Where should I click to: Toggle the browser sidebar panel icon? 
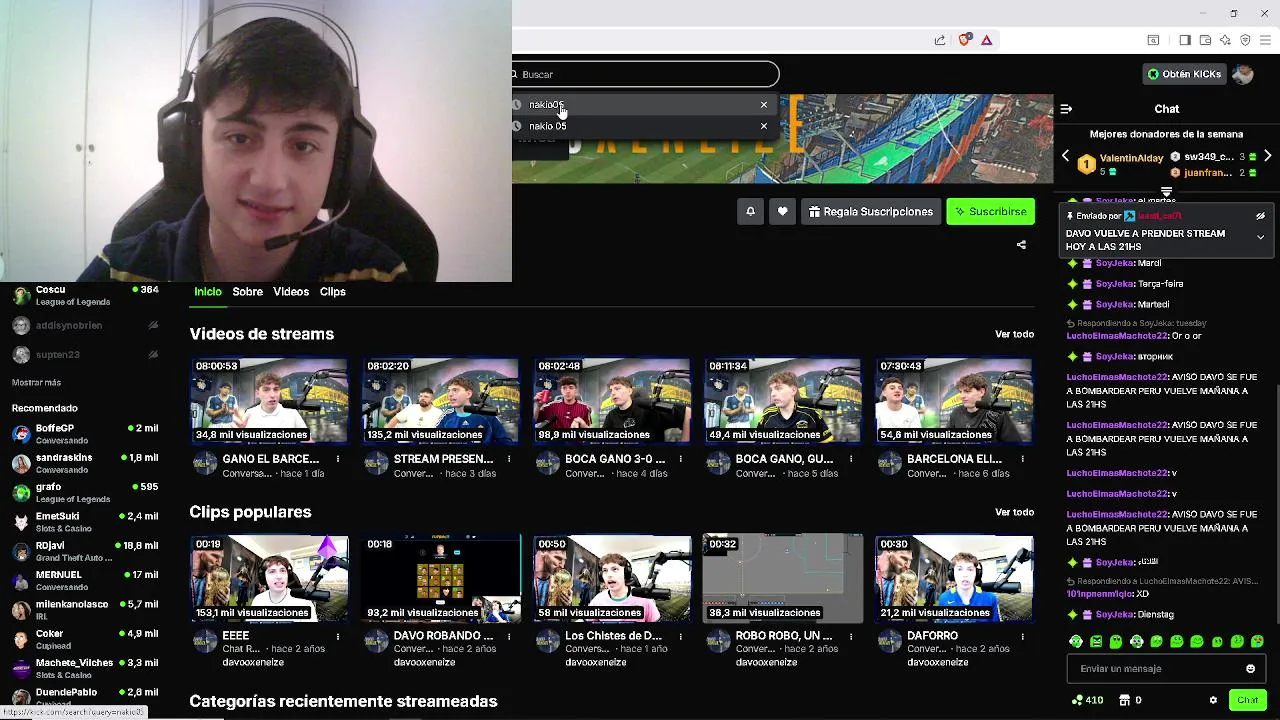pos(1185,40)
